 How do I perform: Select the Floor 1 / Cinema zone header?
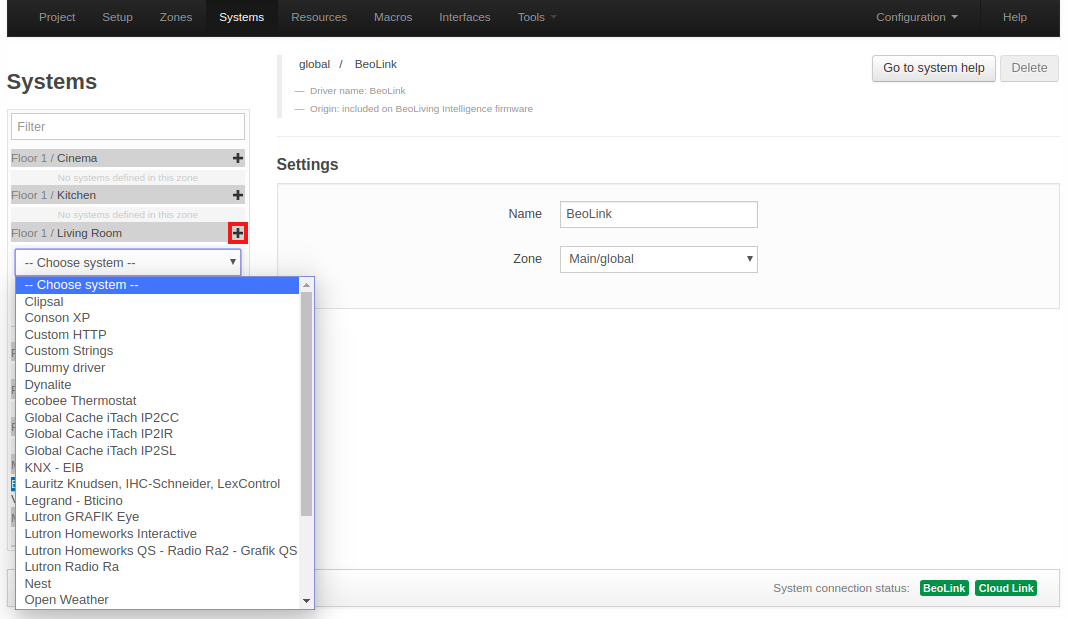pyautogui.click(x=128, y=158)
